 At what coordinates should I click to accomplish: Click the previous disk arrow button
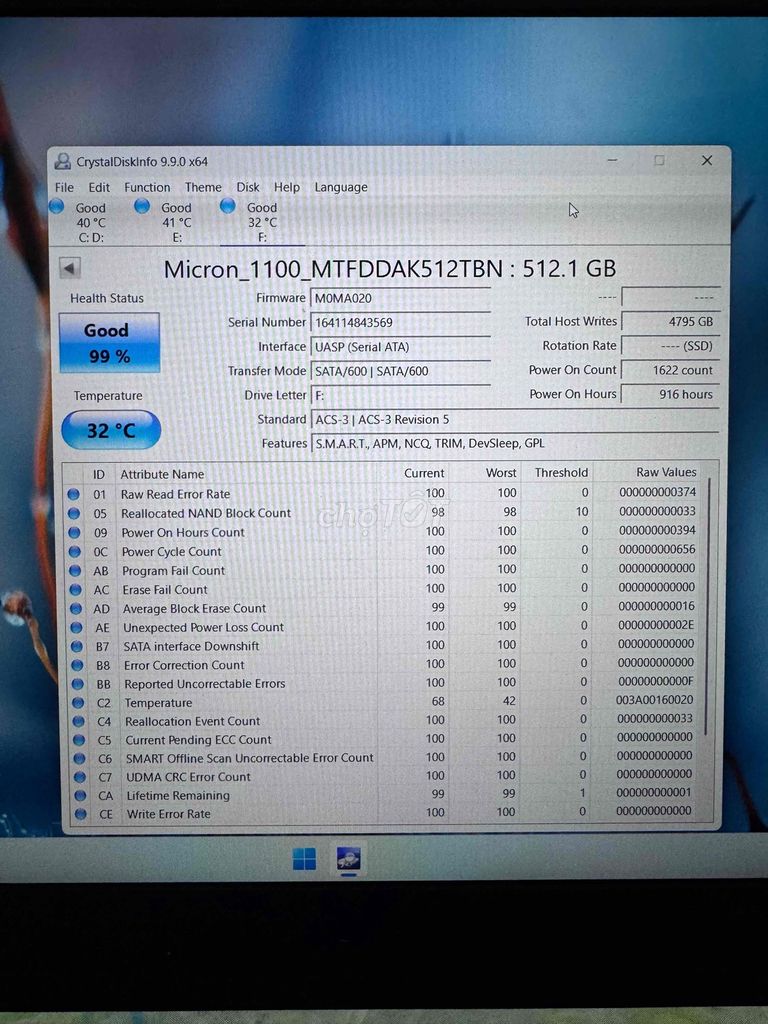[x=70, y=268]
